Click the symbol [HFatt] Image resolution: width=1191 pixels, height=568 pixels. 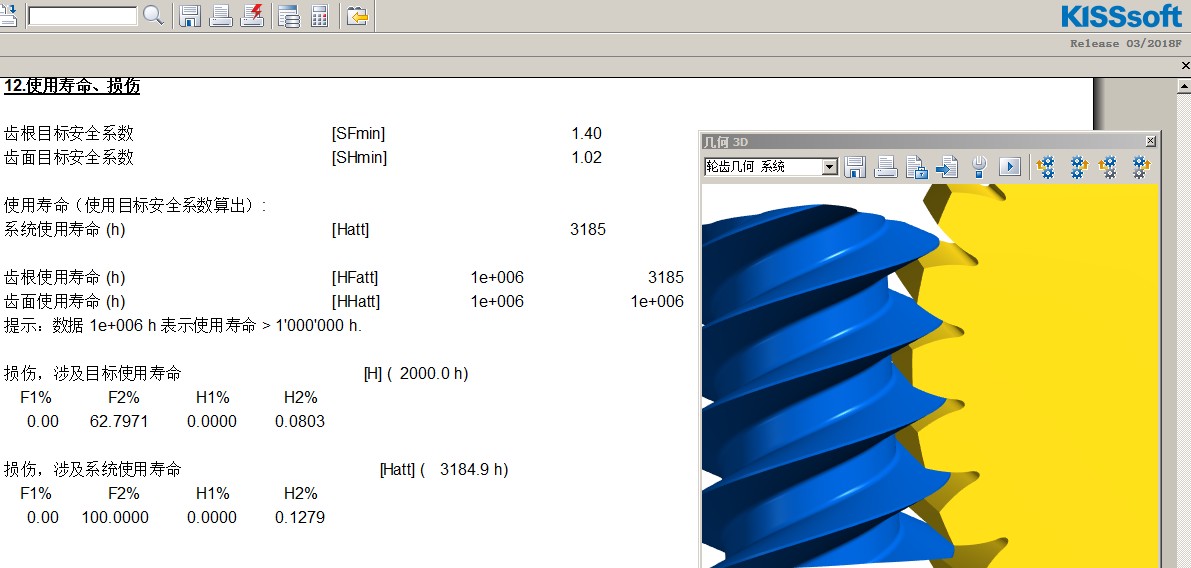(x=355, y=278)
